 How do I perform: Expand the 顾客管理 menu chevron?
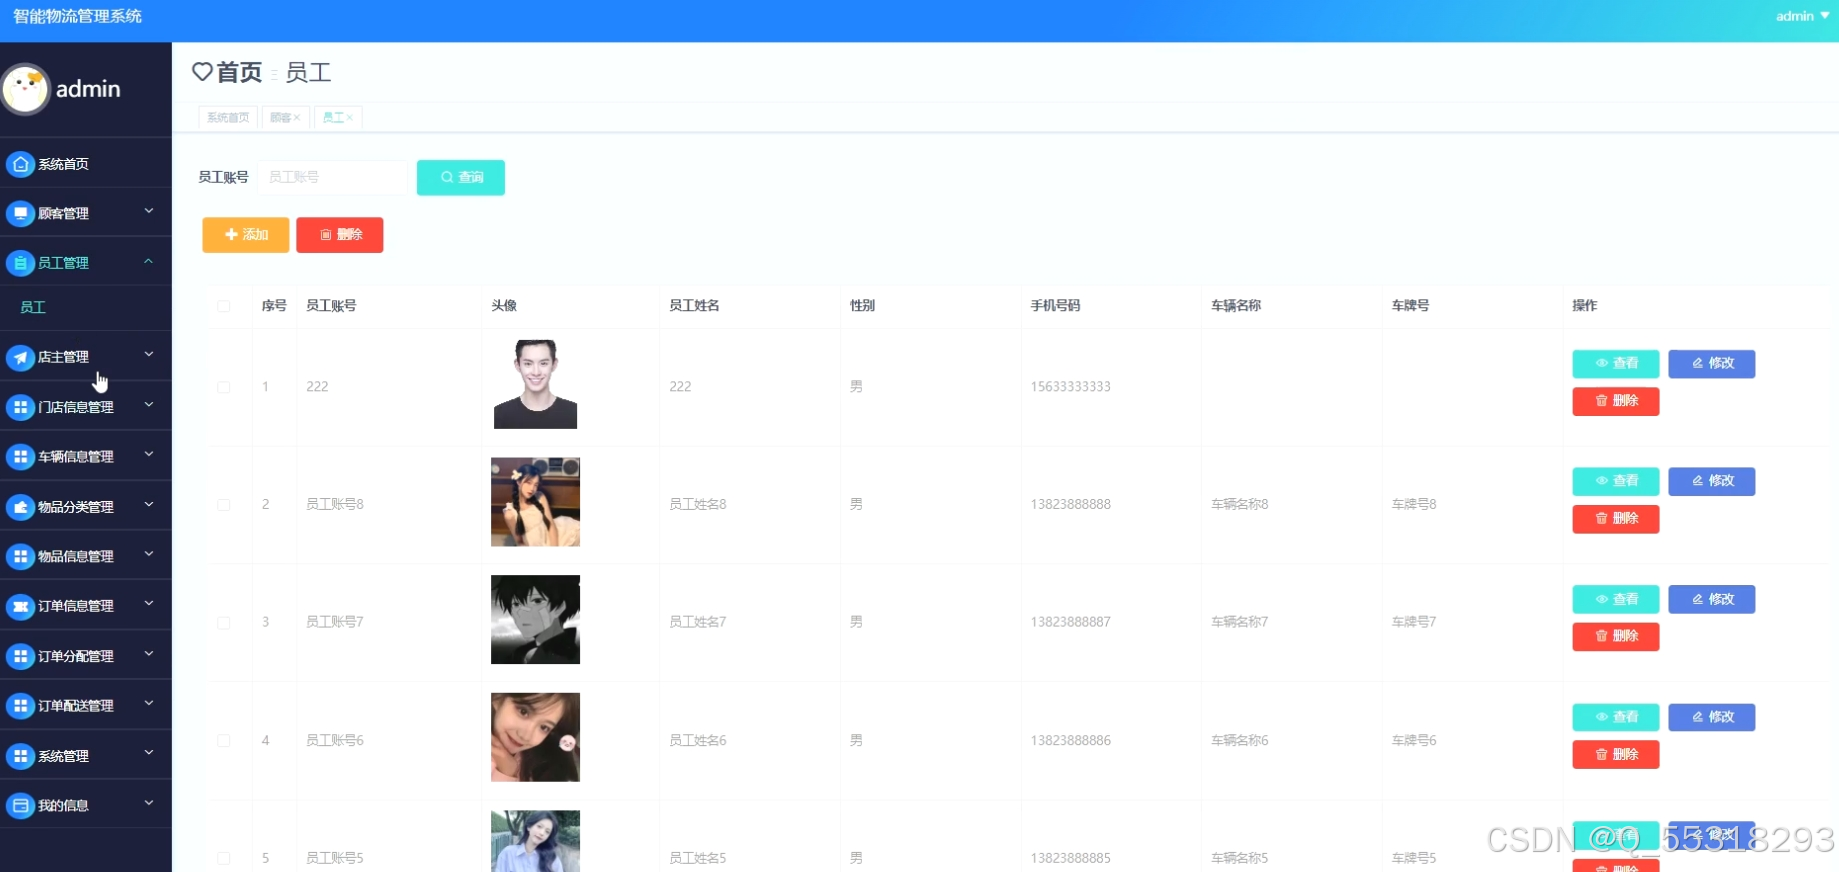click(x=149, y=211)
